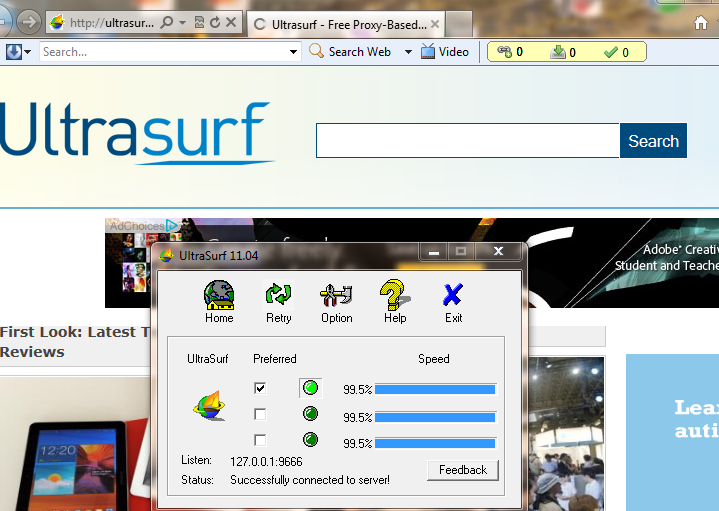
Task: Open UltraSurf Help question mark icon
Action: (x=394, y=294)
